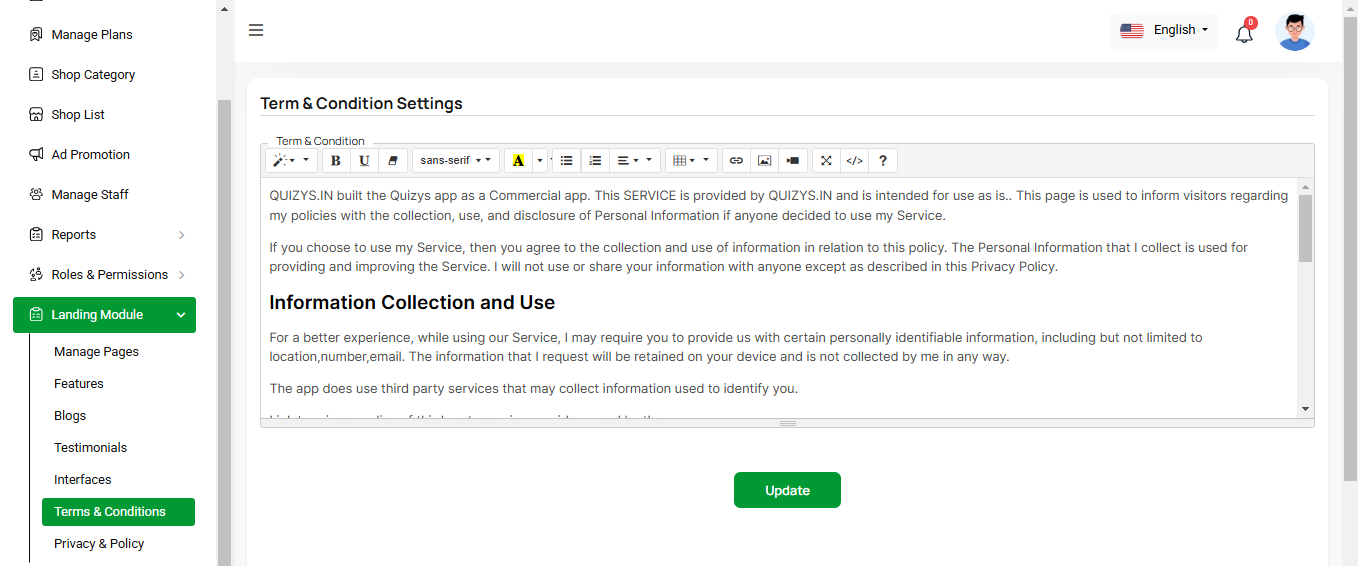Viewport: 1358px width, 566px height.
Task: Open the sans-serif font family dropdown
Action: coord(455,160)
